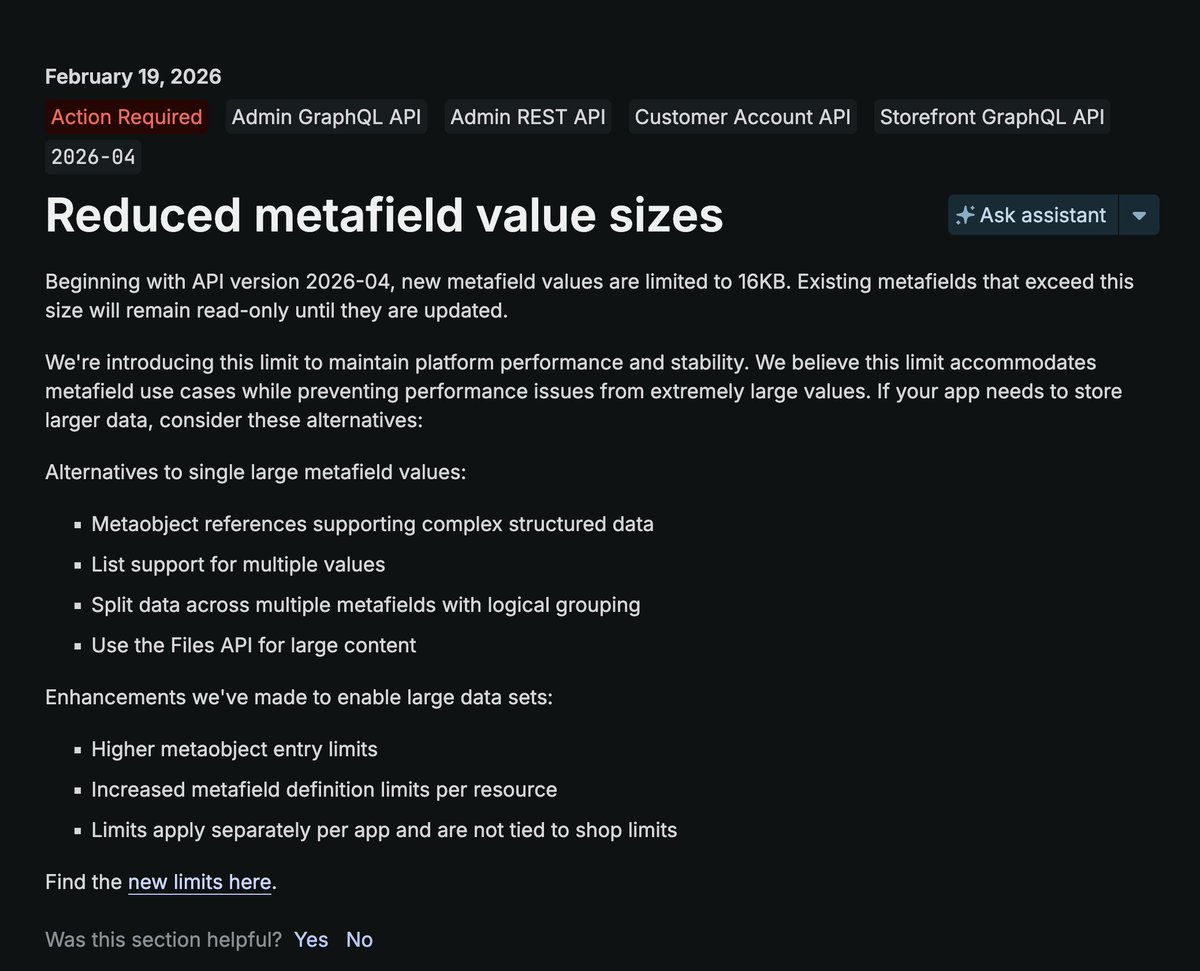Click Increased metafield definition limits per resource
The image size is (1200, 971).
[x=324, y=790]
